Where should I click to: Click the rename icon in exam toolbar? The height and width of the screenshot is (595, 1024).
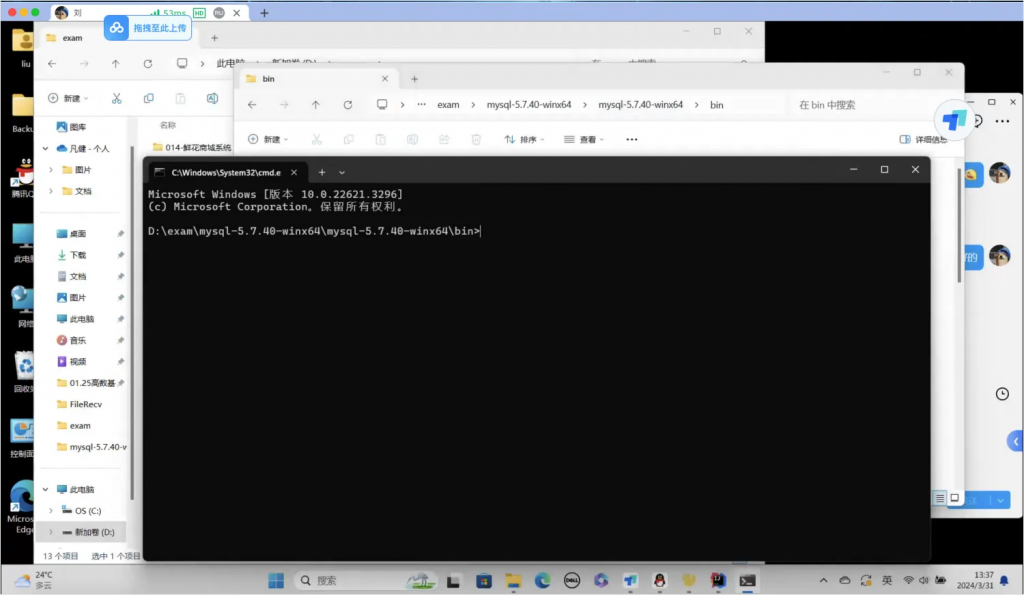click(x=212, y=98)
